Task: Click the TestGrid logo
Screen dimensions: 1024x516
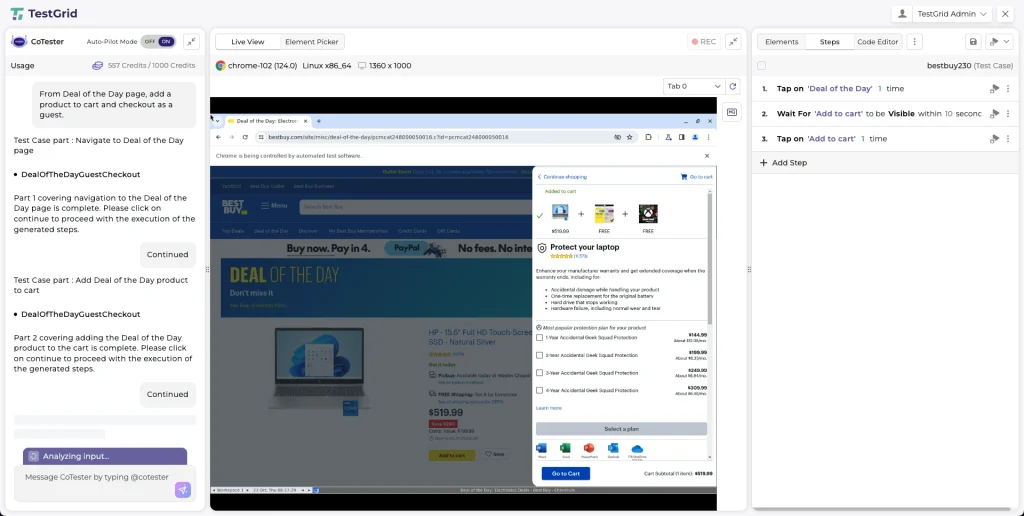Action: point(43,14)
